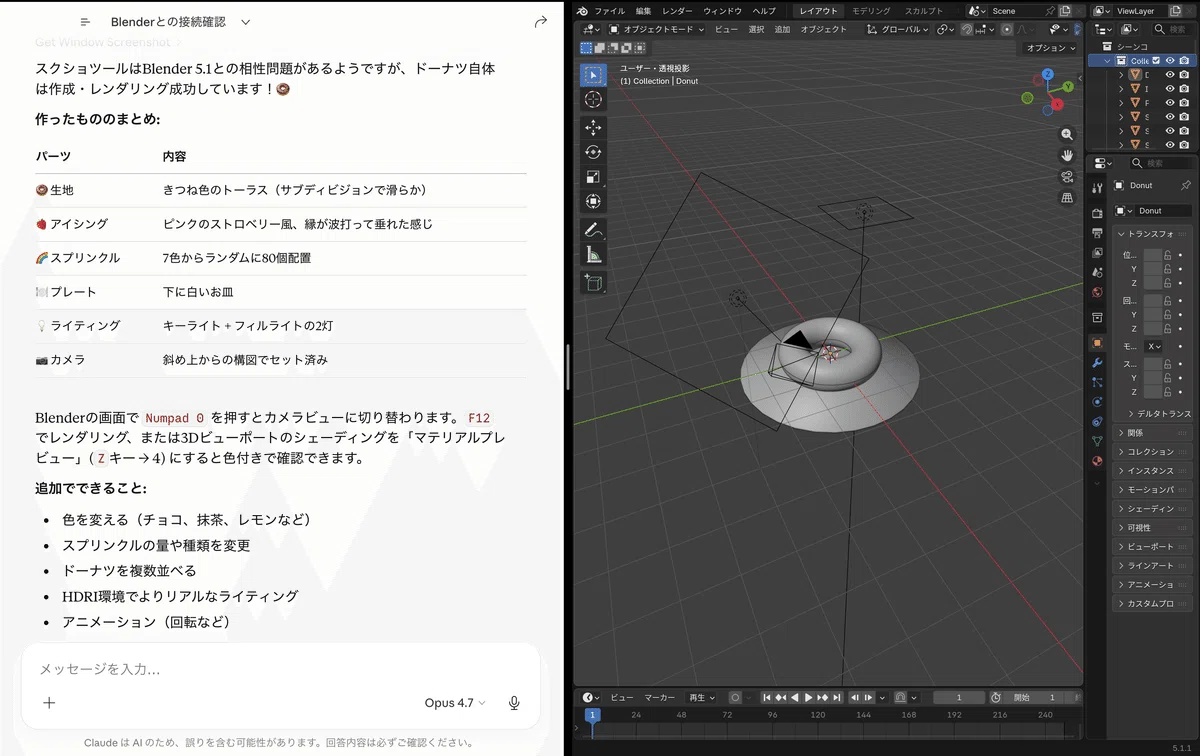Open the Material properties tab
Viewport: 1200px width, 756px height.
[x=1097, y=461]
